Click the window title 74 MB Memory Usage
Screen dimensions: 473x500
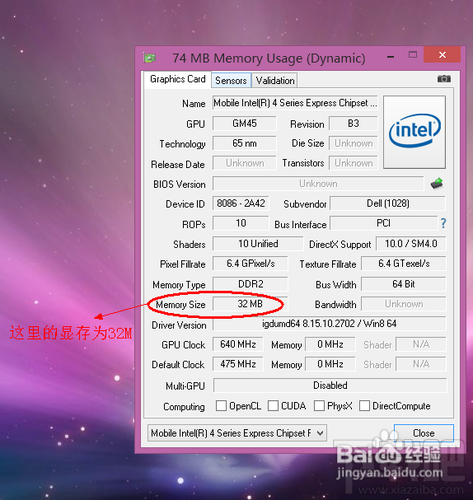point(269,58)
